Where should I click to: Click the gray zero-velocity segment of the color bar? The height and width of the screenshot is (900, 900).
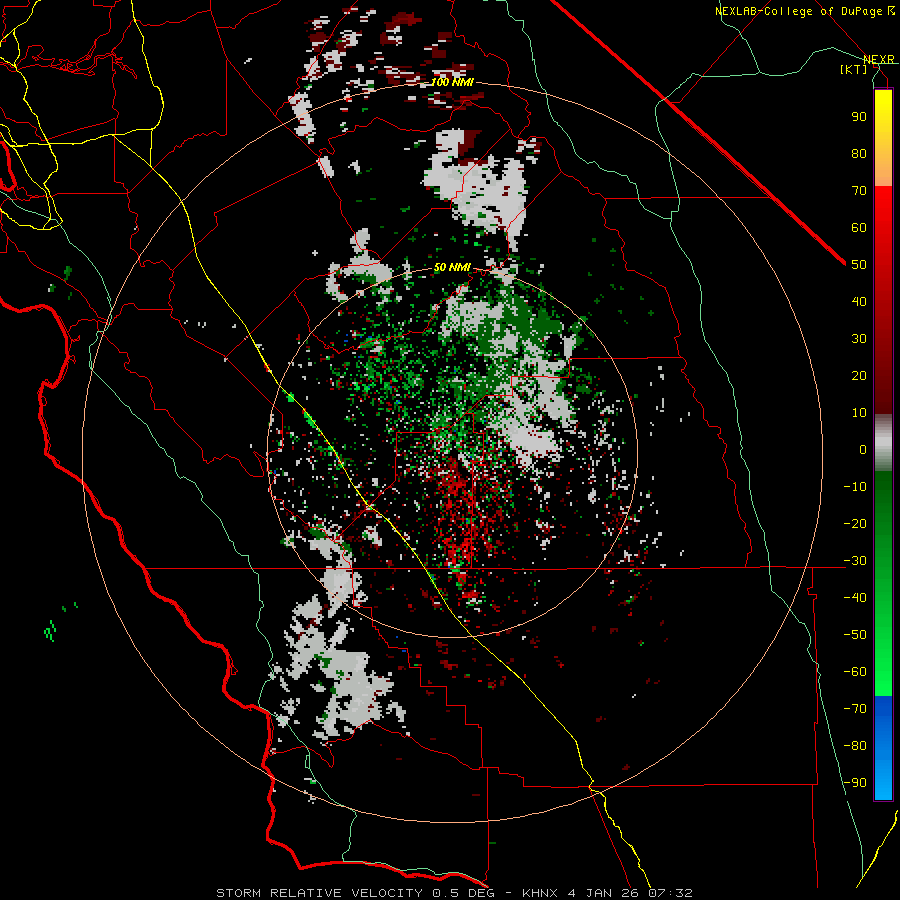click(883, 445)
